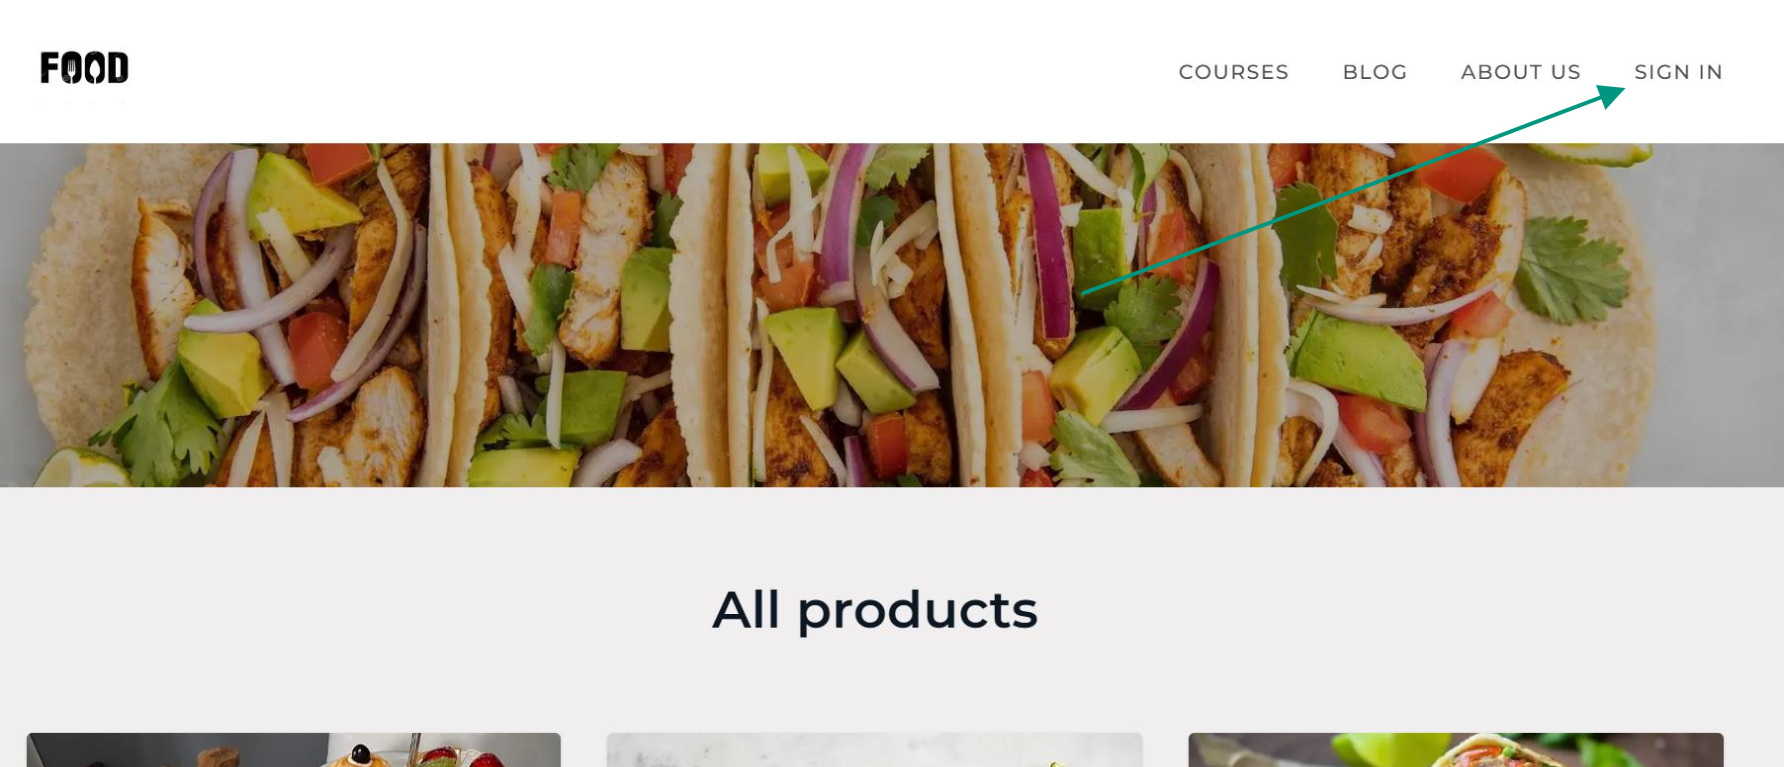
Task: Click the FOOD logo icon
Action: pos(84,68)
